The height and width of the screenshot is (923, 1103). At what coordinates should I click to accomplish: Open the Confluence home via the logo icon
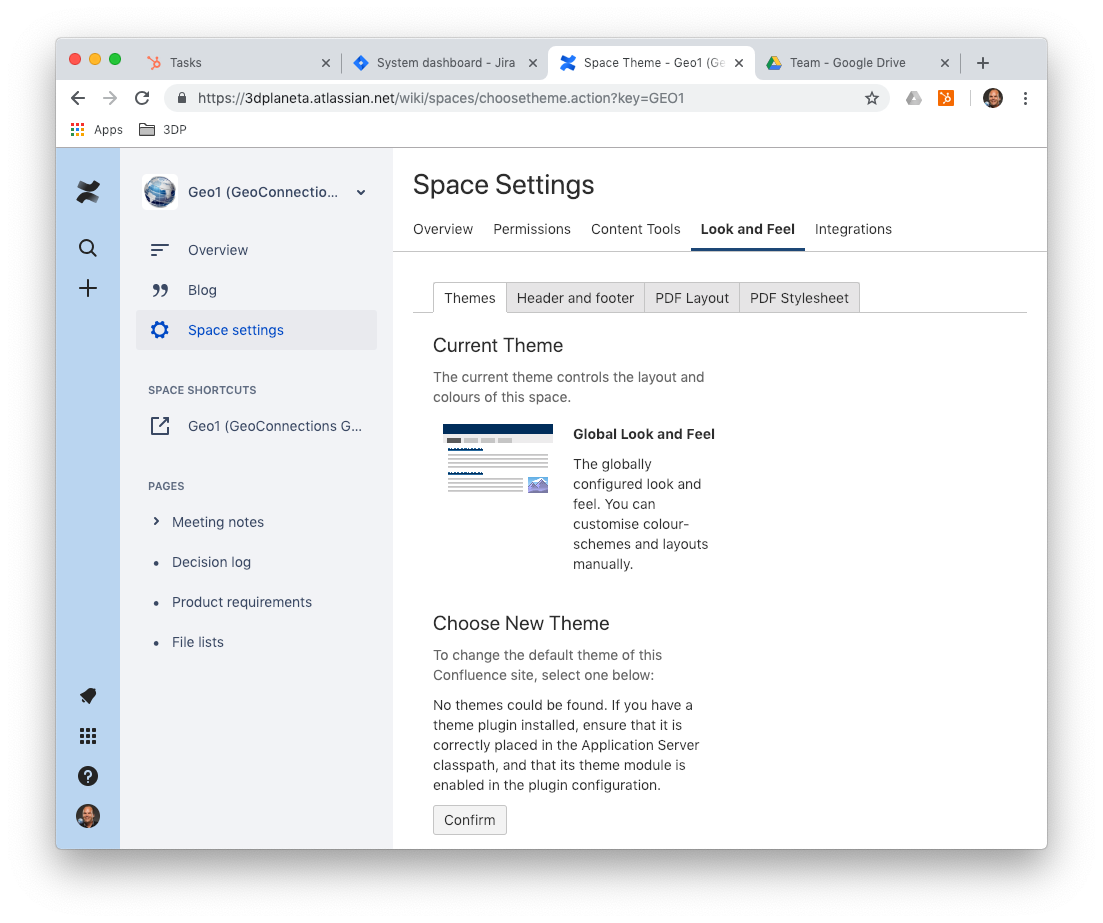coord(88,192)
